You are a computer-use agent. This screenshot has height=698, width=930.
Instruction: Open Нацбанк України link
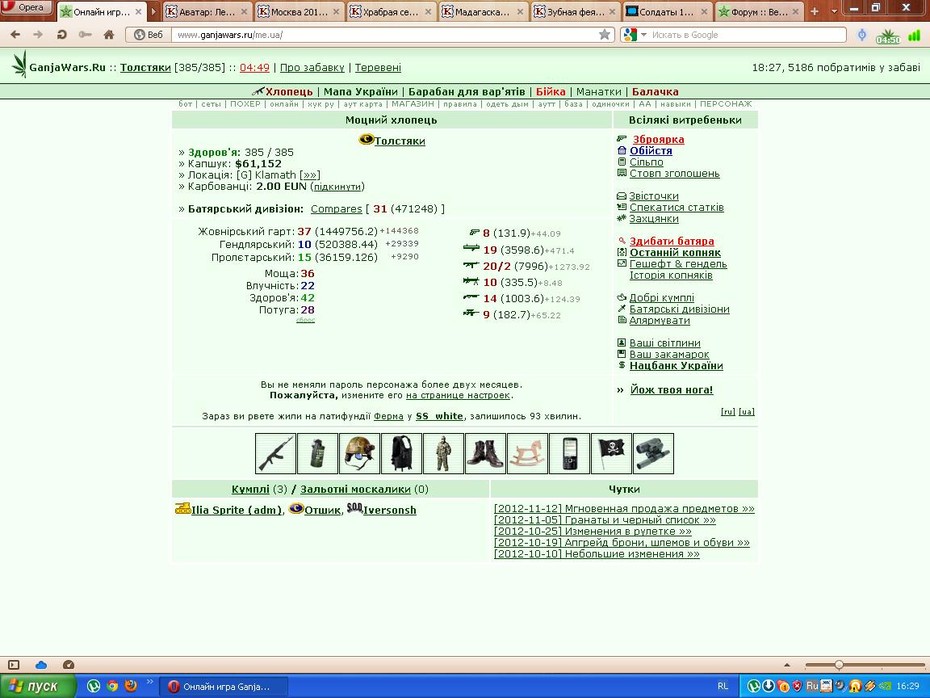[676, 366]
